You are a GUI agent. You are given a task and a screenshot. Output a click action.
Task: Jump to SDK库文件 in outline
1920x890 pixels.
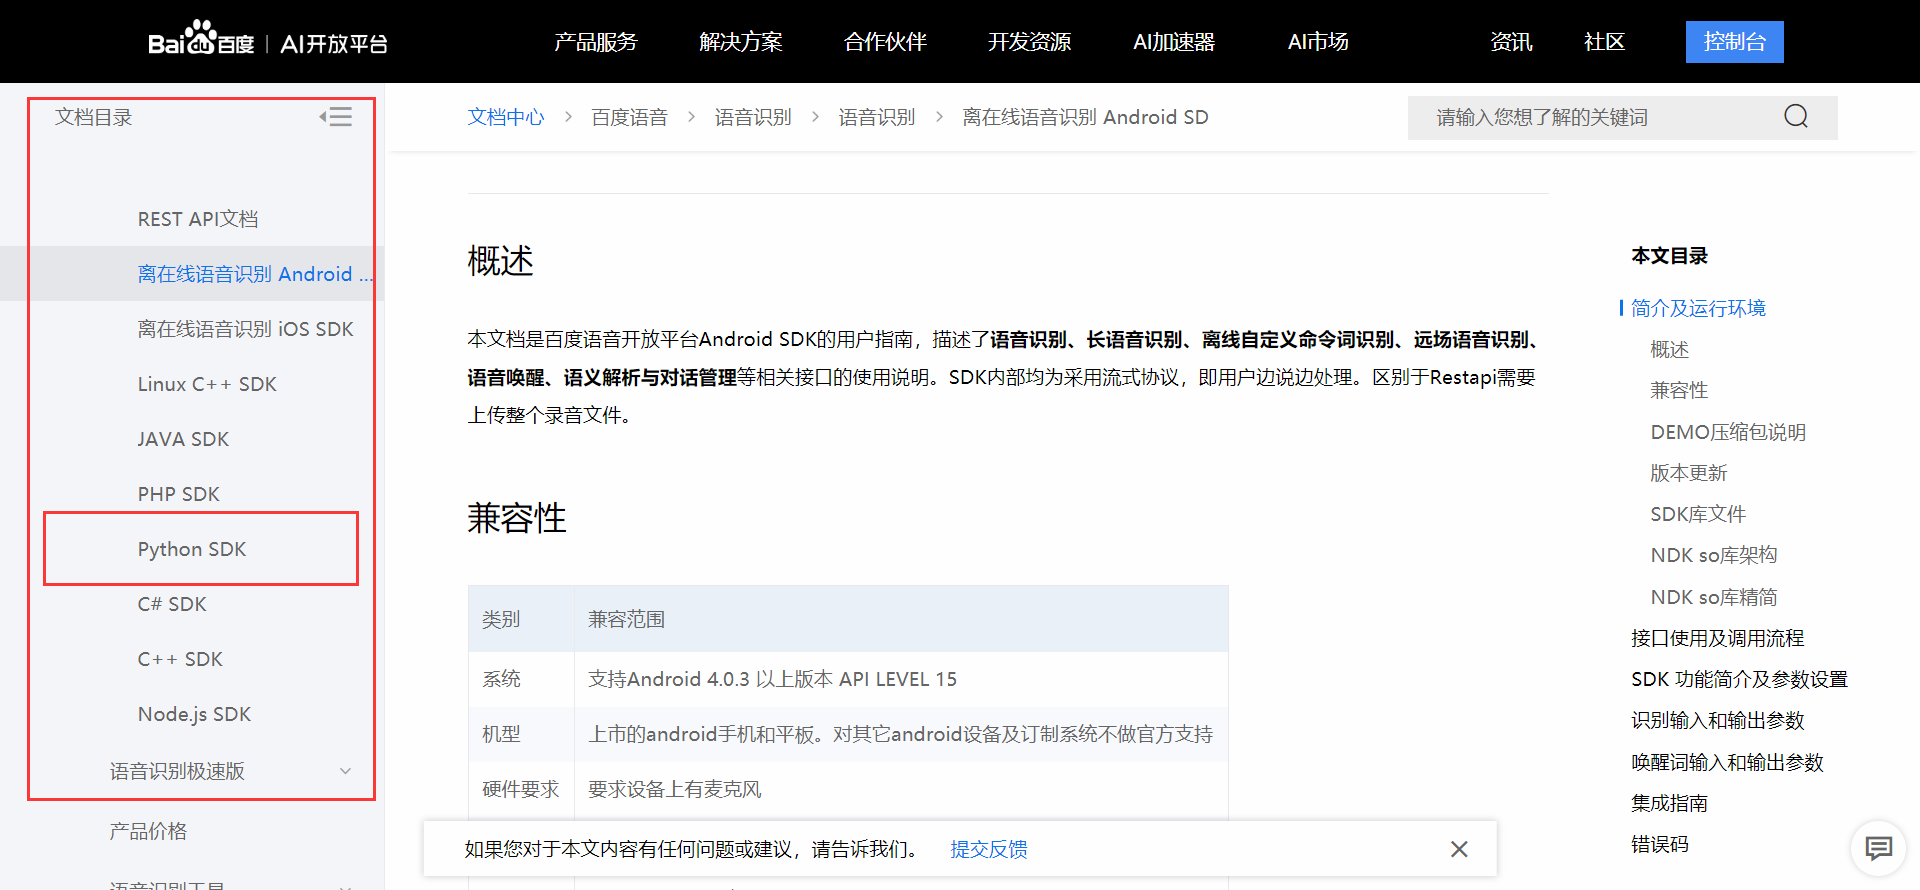point(1698,514)
